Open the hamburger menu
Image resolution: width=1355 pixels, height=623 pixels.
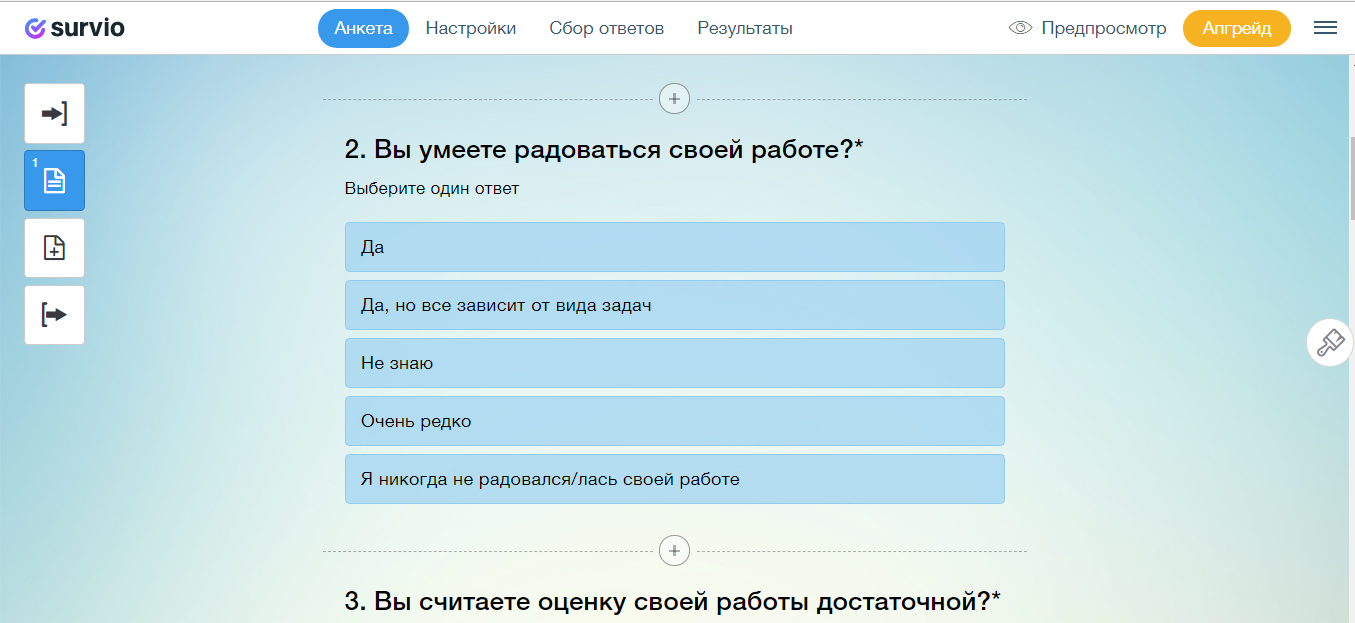(x=1325, y=27)
